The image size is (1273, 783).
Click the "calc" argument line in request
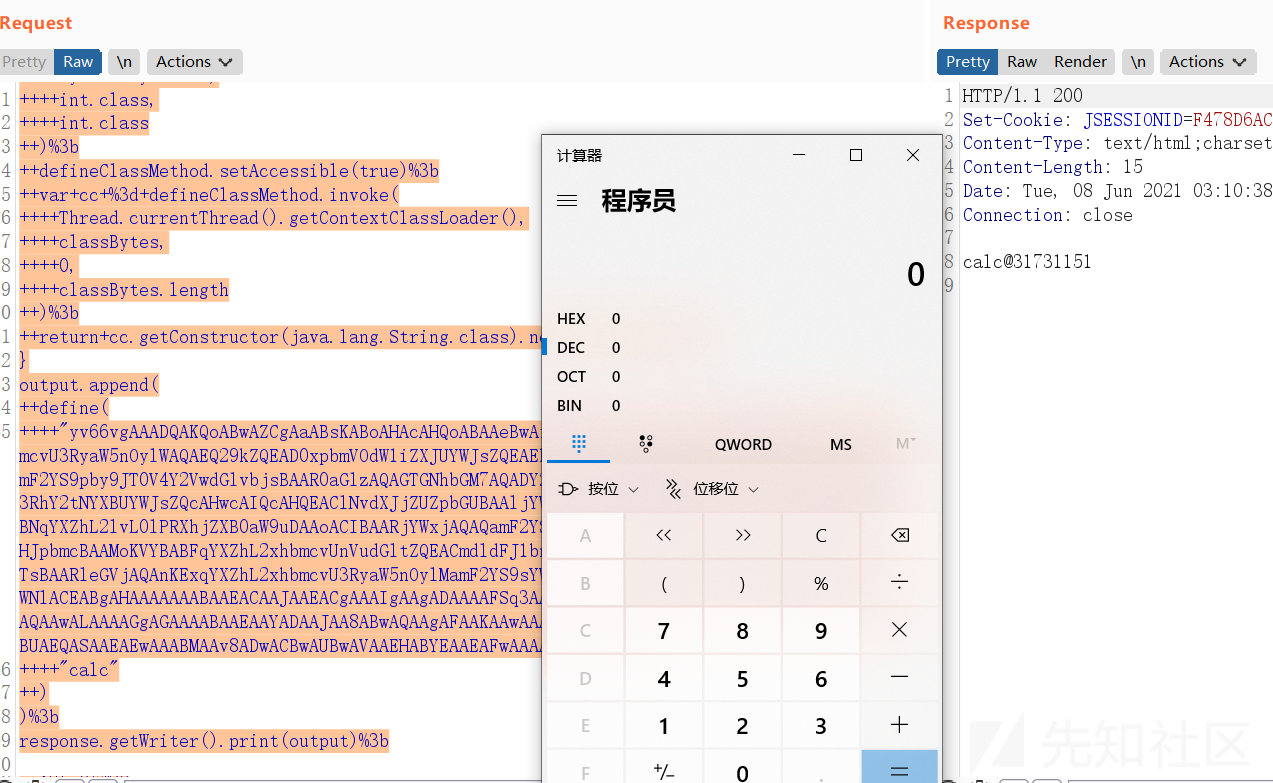point(69,669)
